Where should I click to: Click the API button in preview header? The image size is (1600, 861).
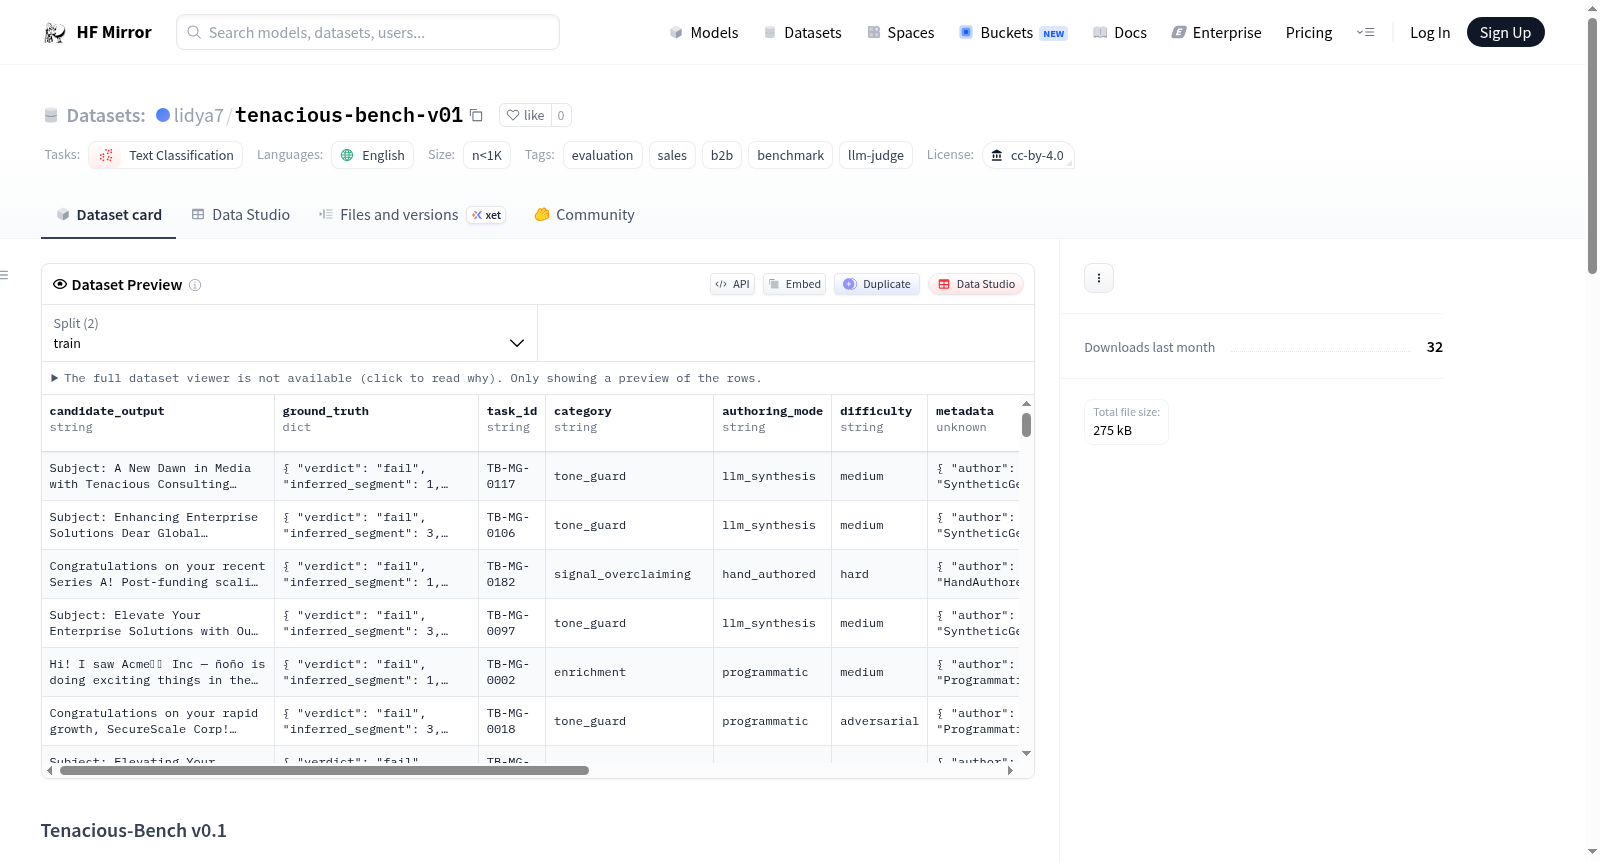(732, 284)
